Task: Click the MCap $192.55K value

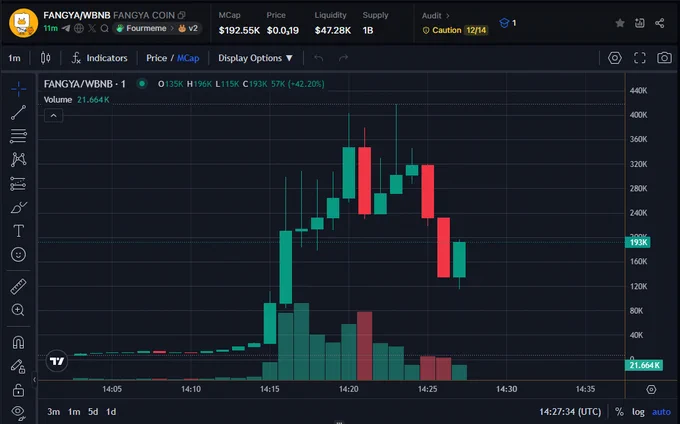Action: coord(239,30)
